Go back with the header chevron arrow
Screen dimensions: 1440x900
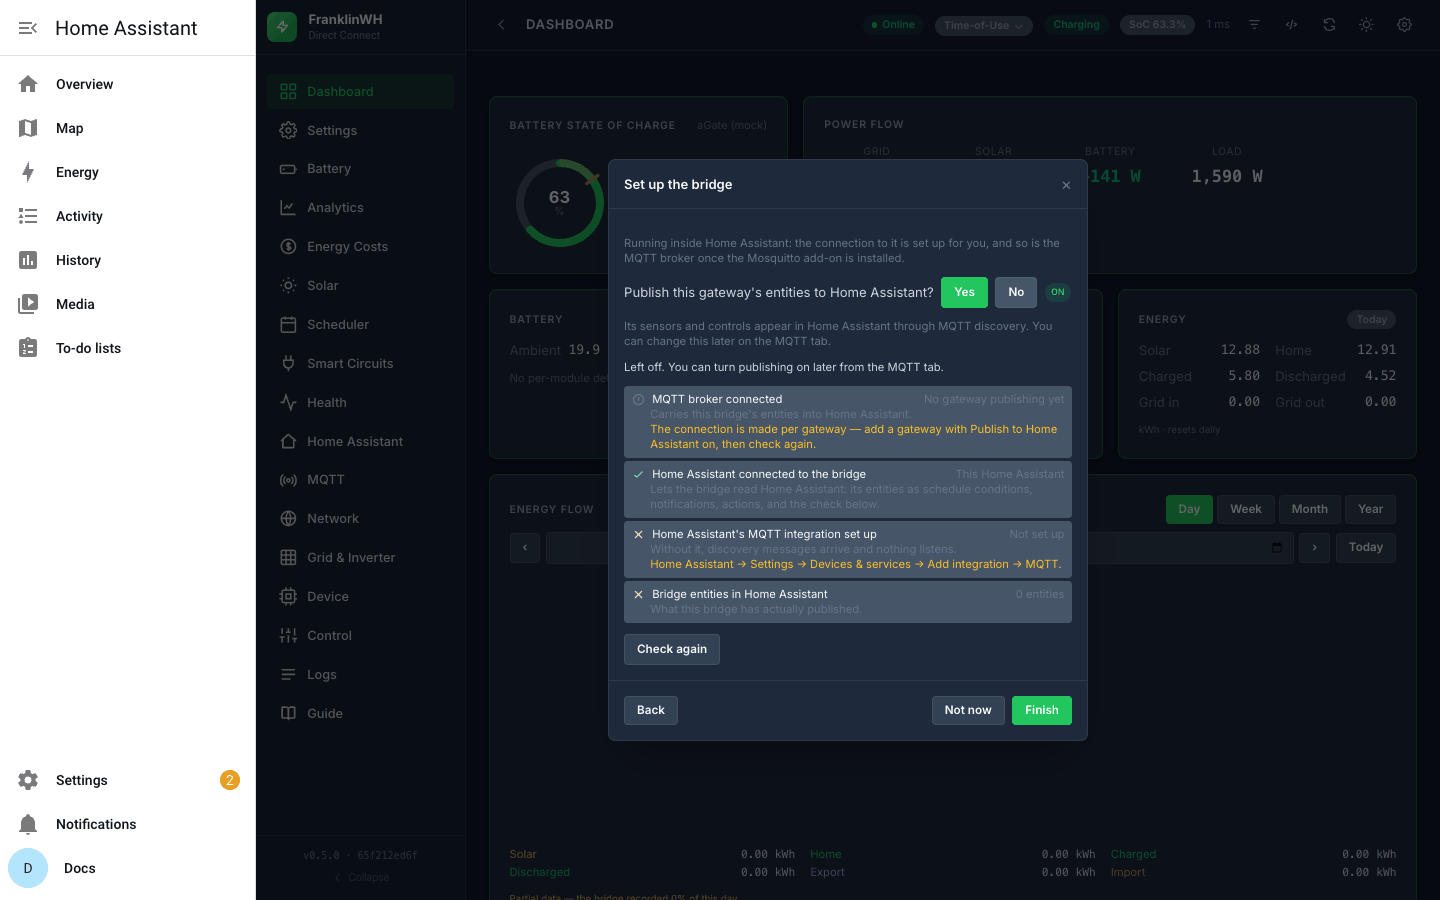coord(501,25)
